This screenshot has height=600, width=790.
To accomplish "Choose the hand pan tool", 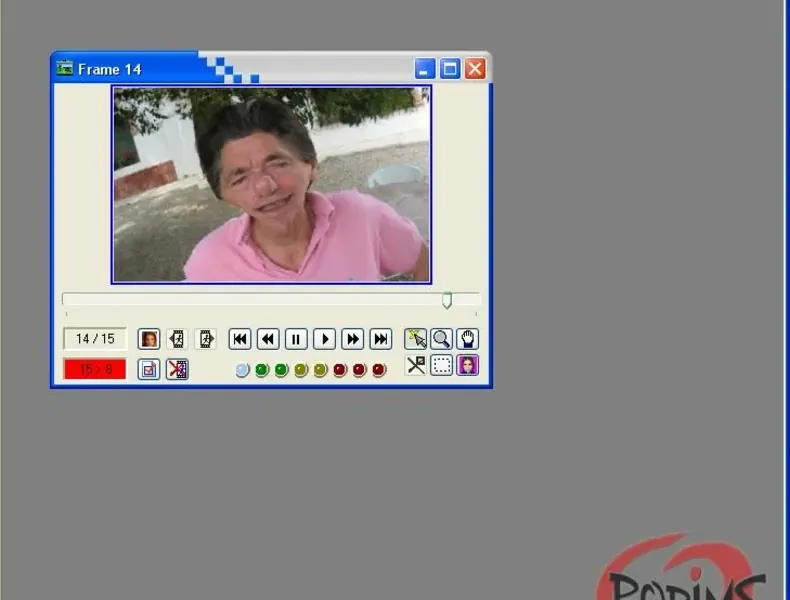I will pos(467,339).
